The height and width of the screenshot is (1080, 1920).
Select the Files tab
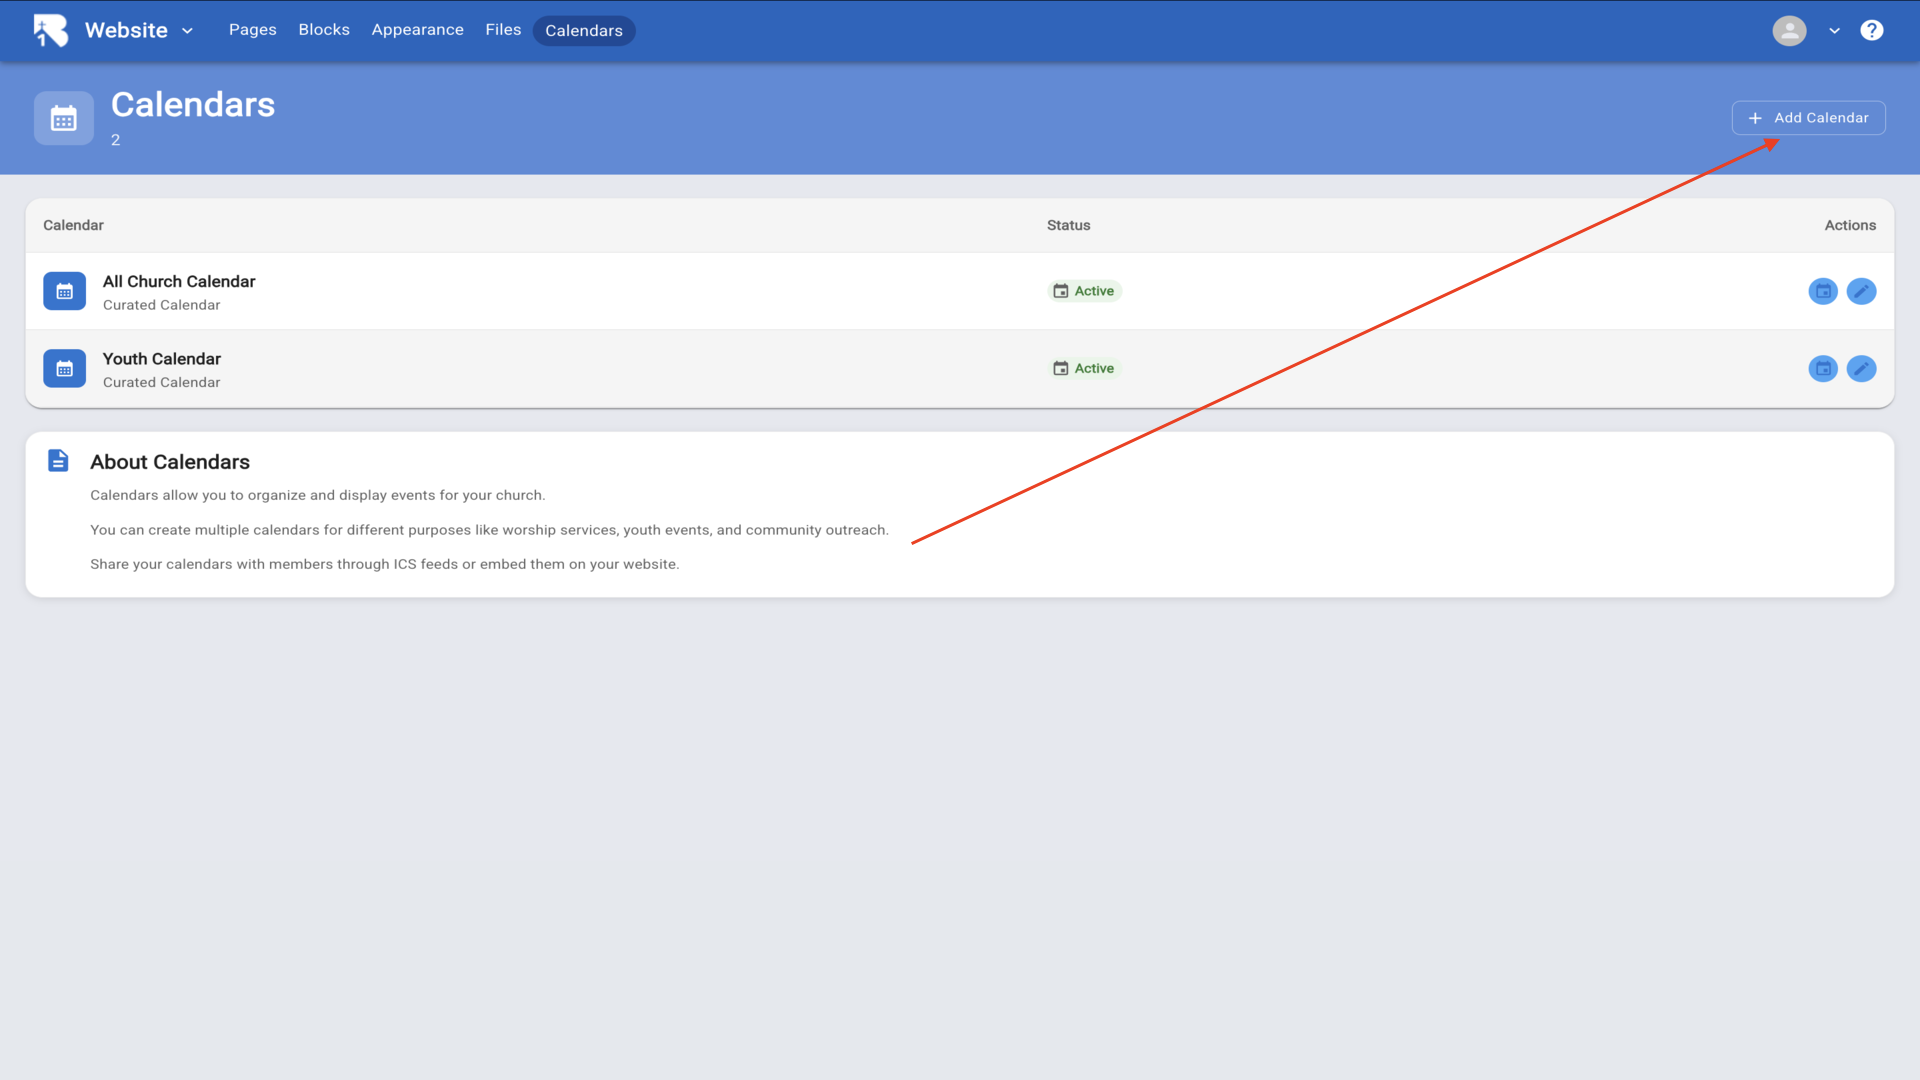tap(503, 30)
